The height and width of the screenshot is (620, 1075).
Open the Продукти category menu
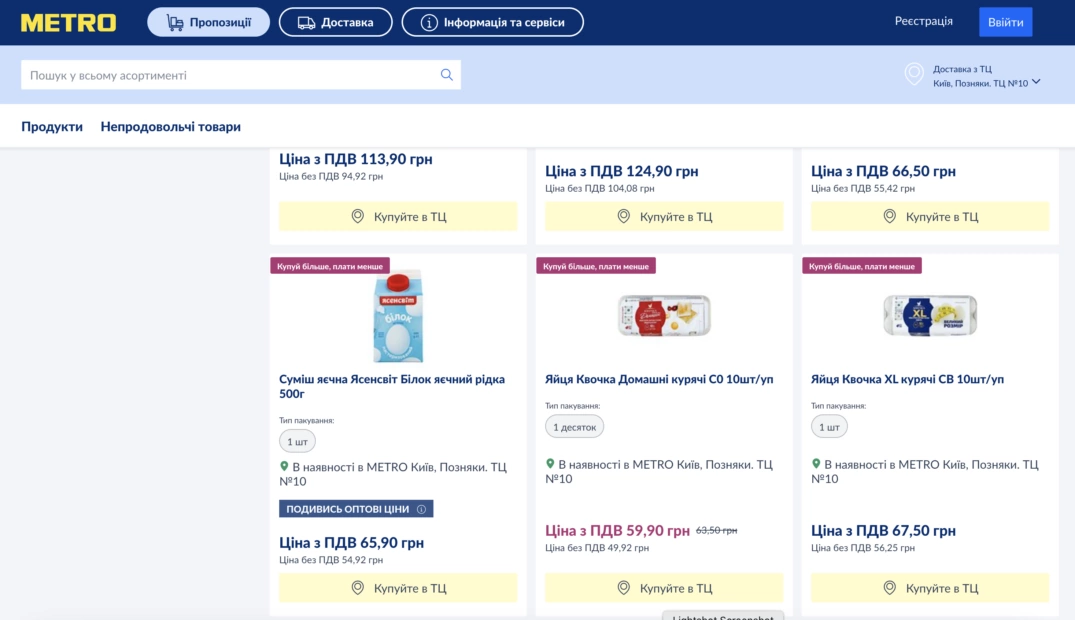pyautogui.click(x=52, y=127)
